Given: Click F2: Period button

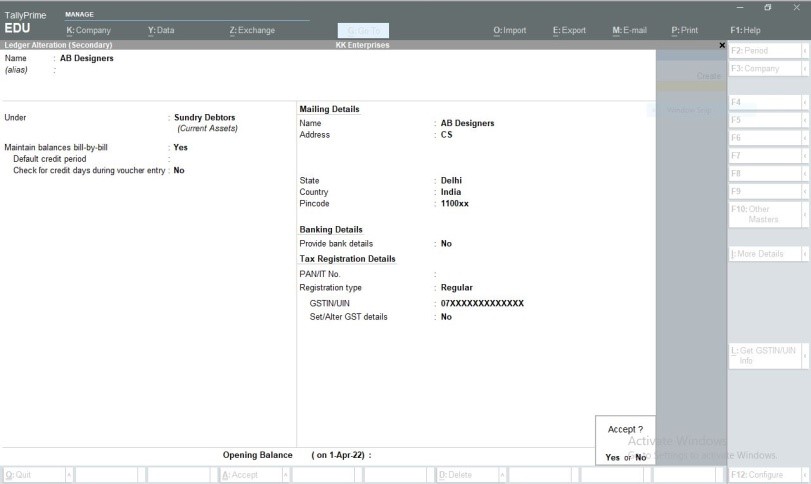Looking at the screenshot, I should click(765, 51).
